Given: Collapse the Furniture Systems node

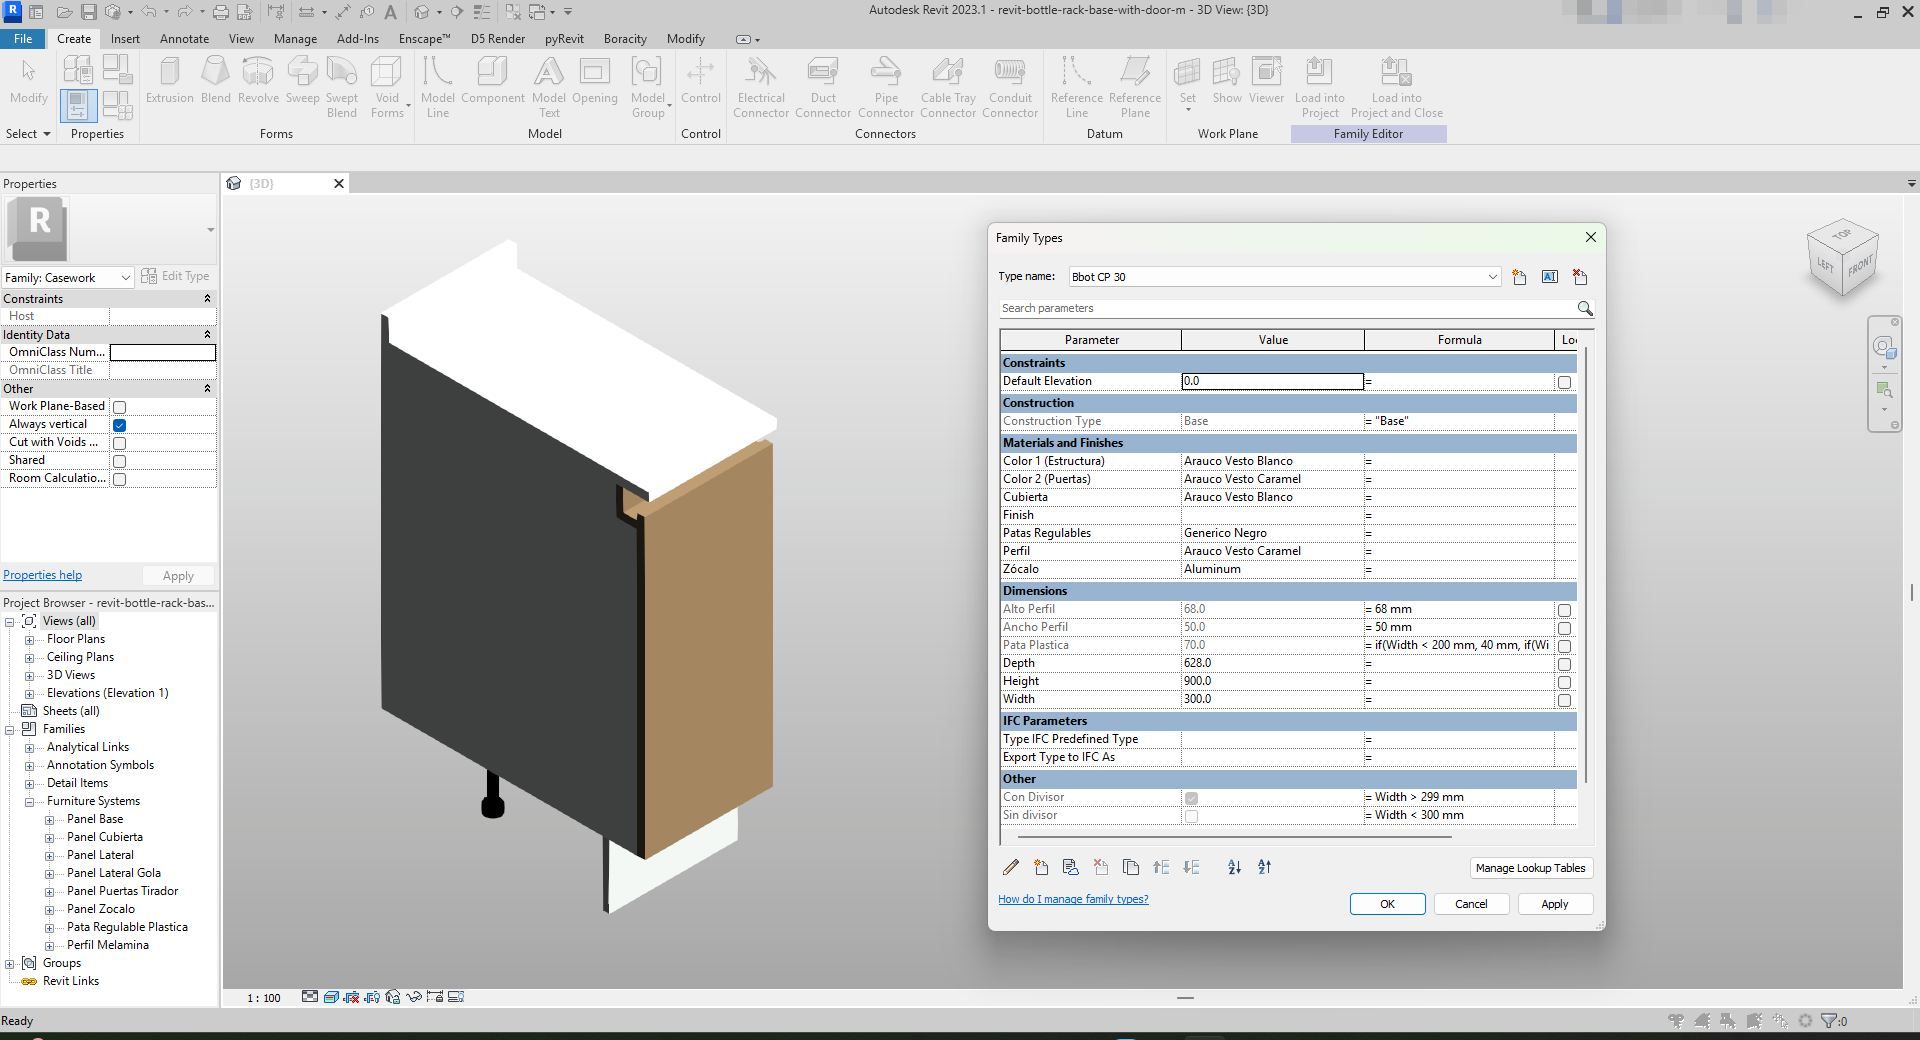Looking at the screenshot, I should [30, 802].
